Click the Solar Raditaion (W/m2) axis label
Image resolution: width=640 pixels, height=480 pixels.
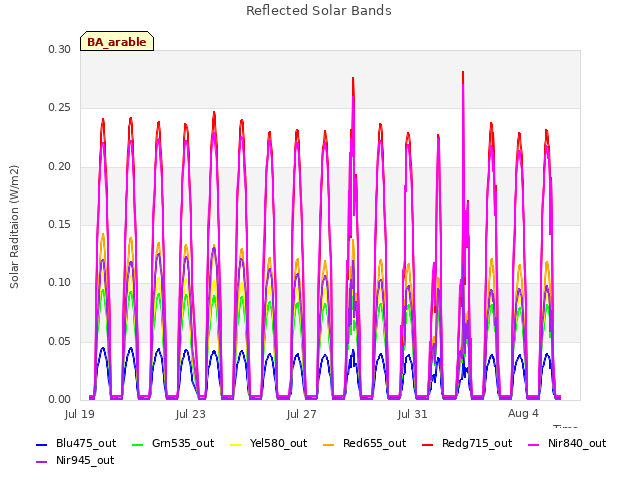(x=14, y=227)
